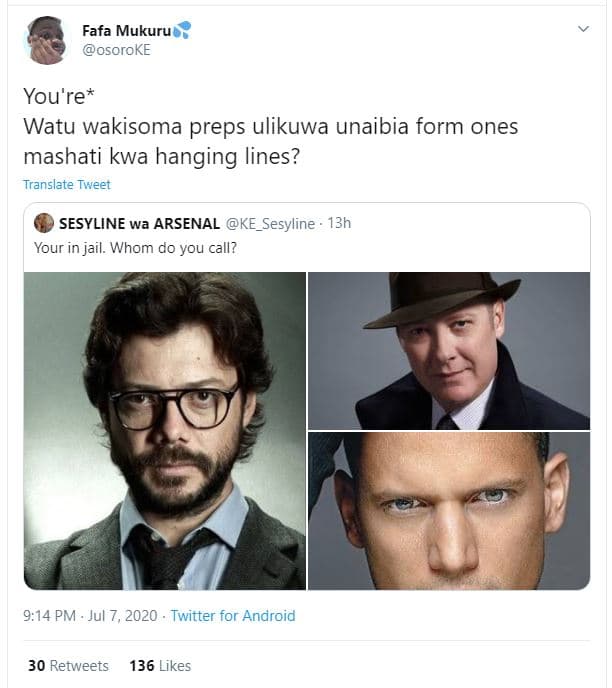View the 30 Retweets list
This screenshot has width=612, height=688.
click(x=68, y=666)
